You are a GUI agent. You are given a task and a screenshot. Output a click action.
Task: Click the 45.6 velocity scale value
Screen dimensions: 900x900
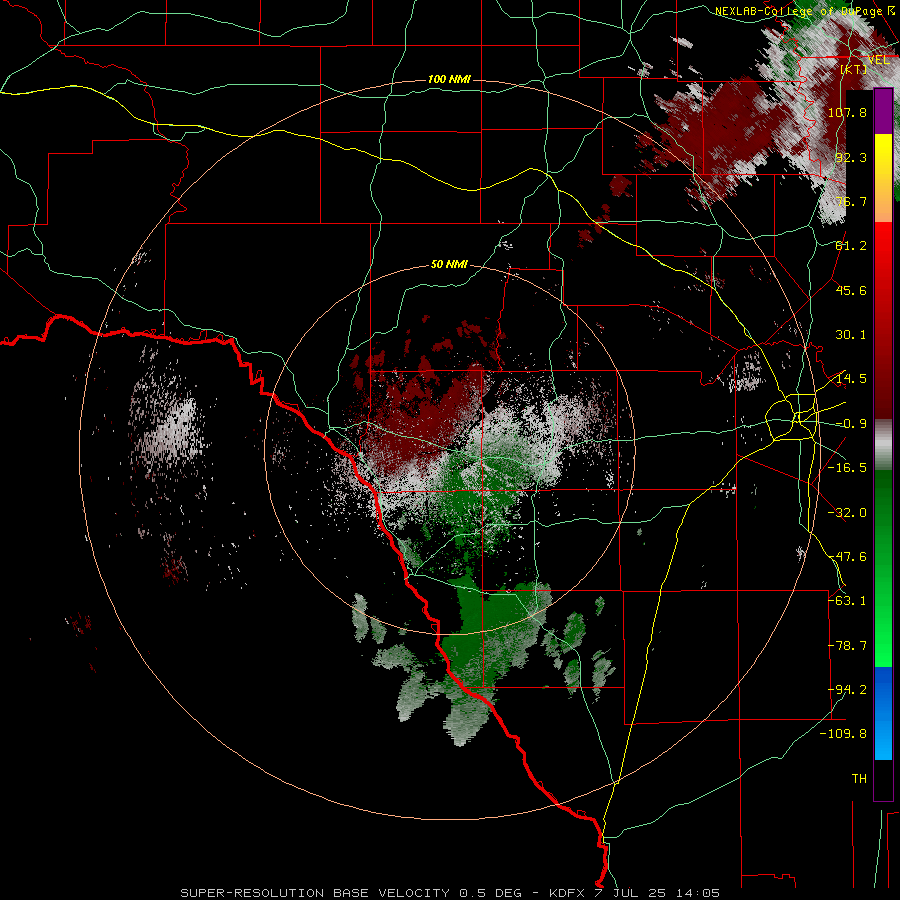point(851,290)
